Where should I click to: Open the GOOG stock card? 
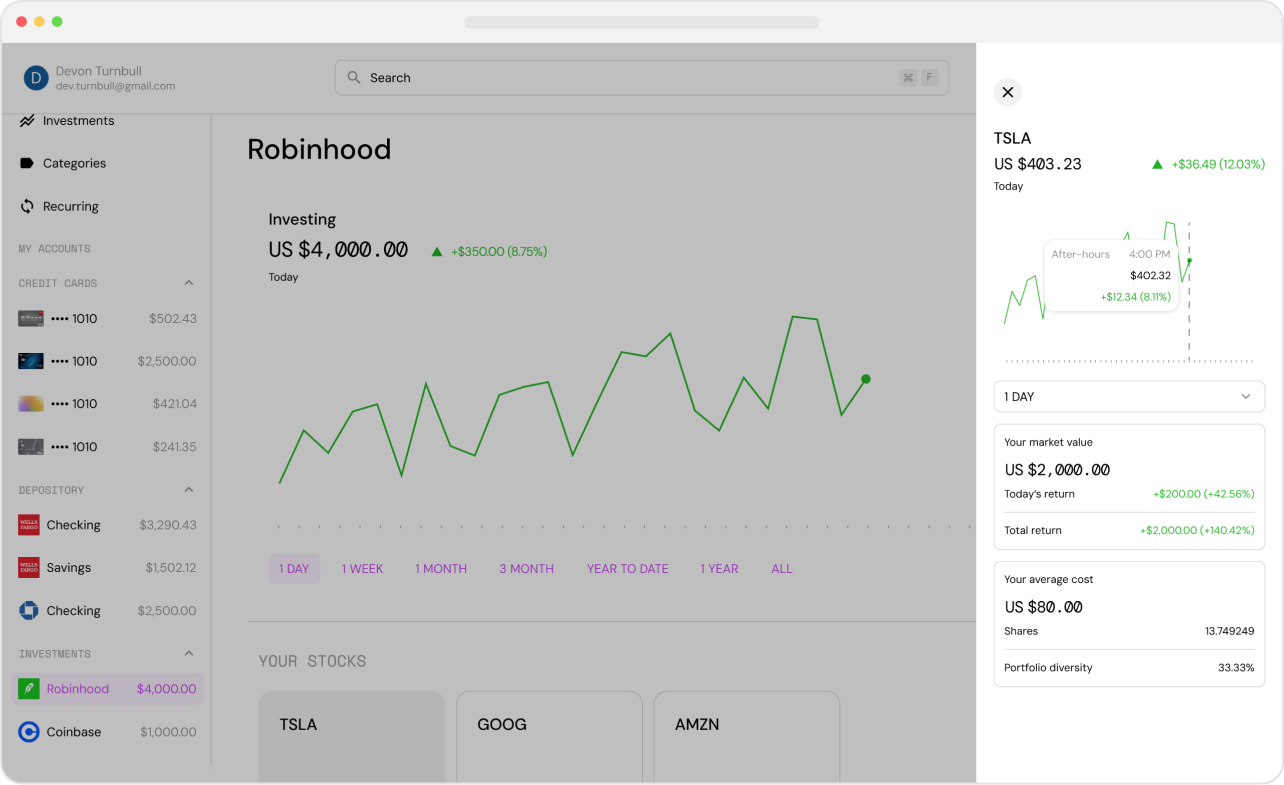tap(549, 736)
